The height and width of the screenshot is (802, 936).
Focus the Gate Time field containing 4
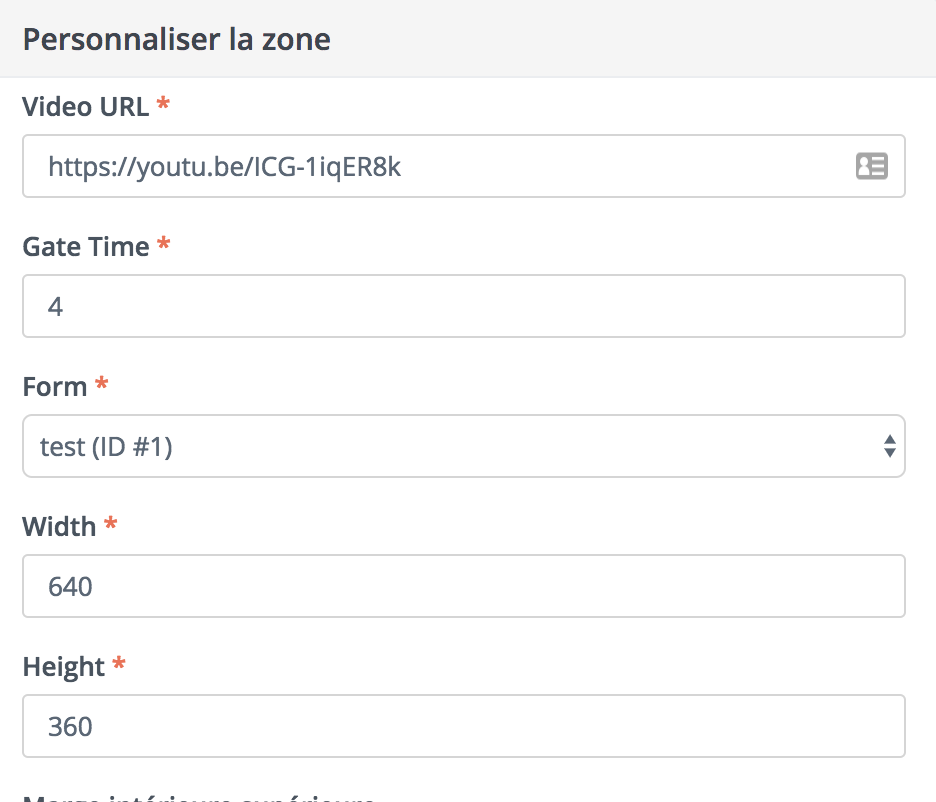pos(464,306)
